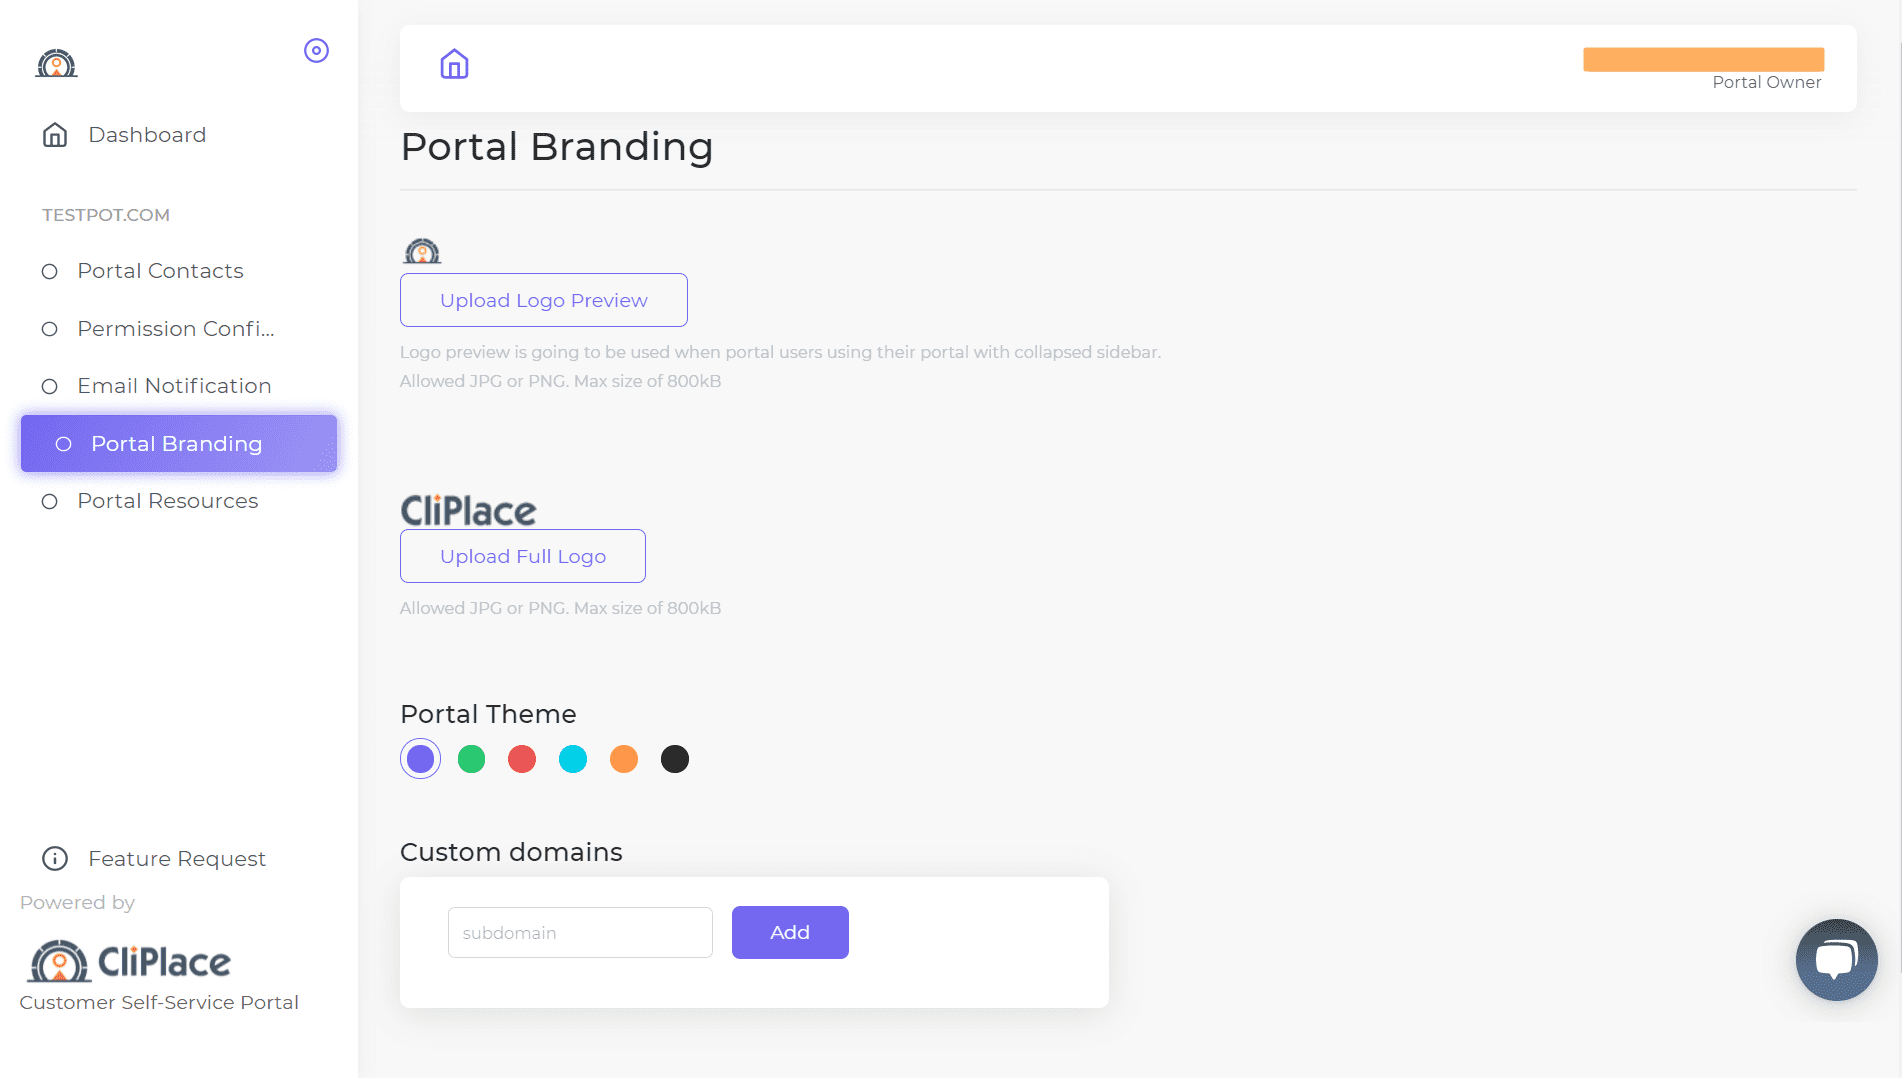Click the home breadcrumb icon in header
The image size is (1902, 1078).
455,65
